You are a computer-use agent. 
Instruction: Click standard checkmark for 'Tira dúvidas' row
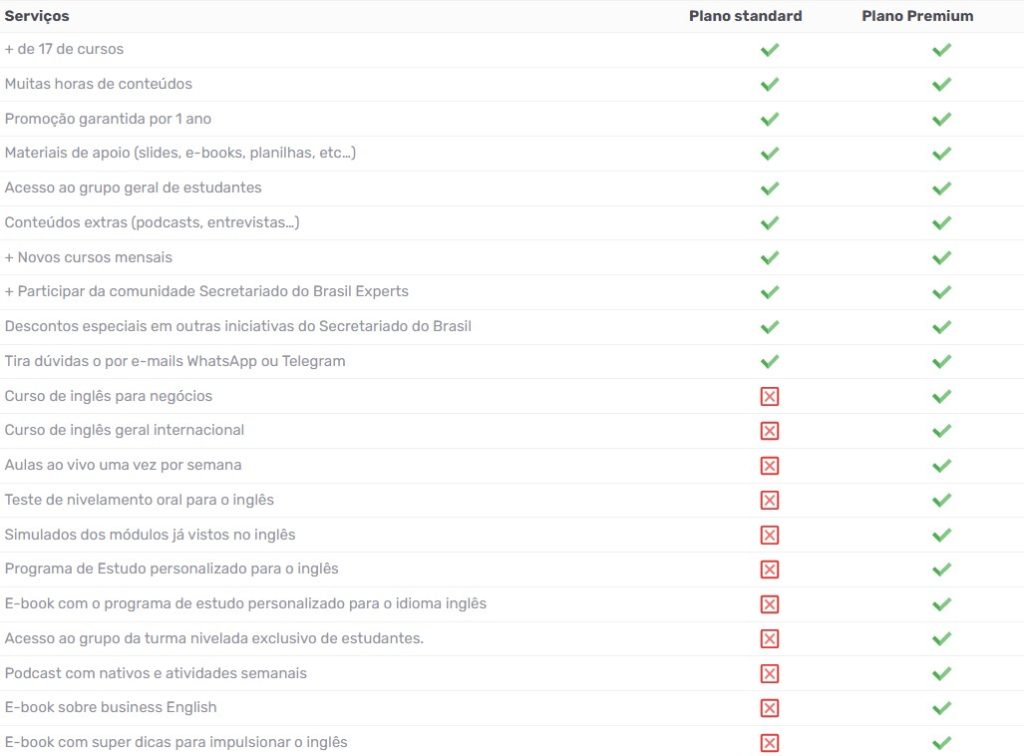point(769,361)
